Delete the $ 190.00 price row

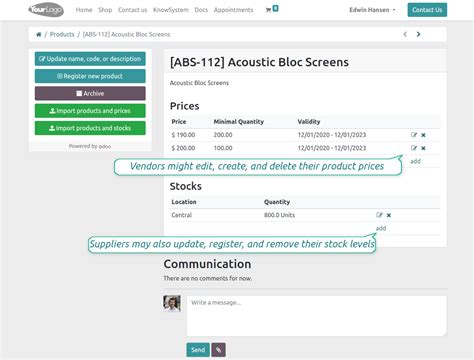tap(423, 135)
